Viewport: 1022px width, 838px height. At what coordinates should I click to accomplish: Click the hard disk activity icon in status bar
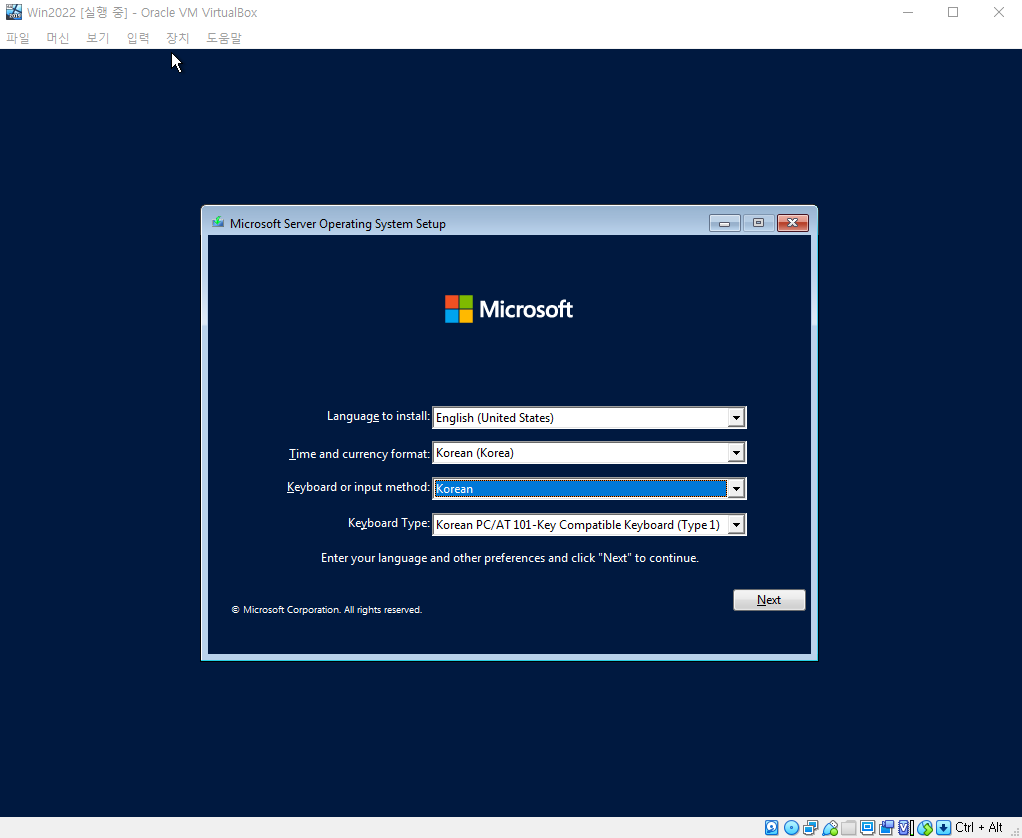772,828
